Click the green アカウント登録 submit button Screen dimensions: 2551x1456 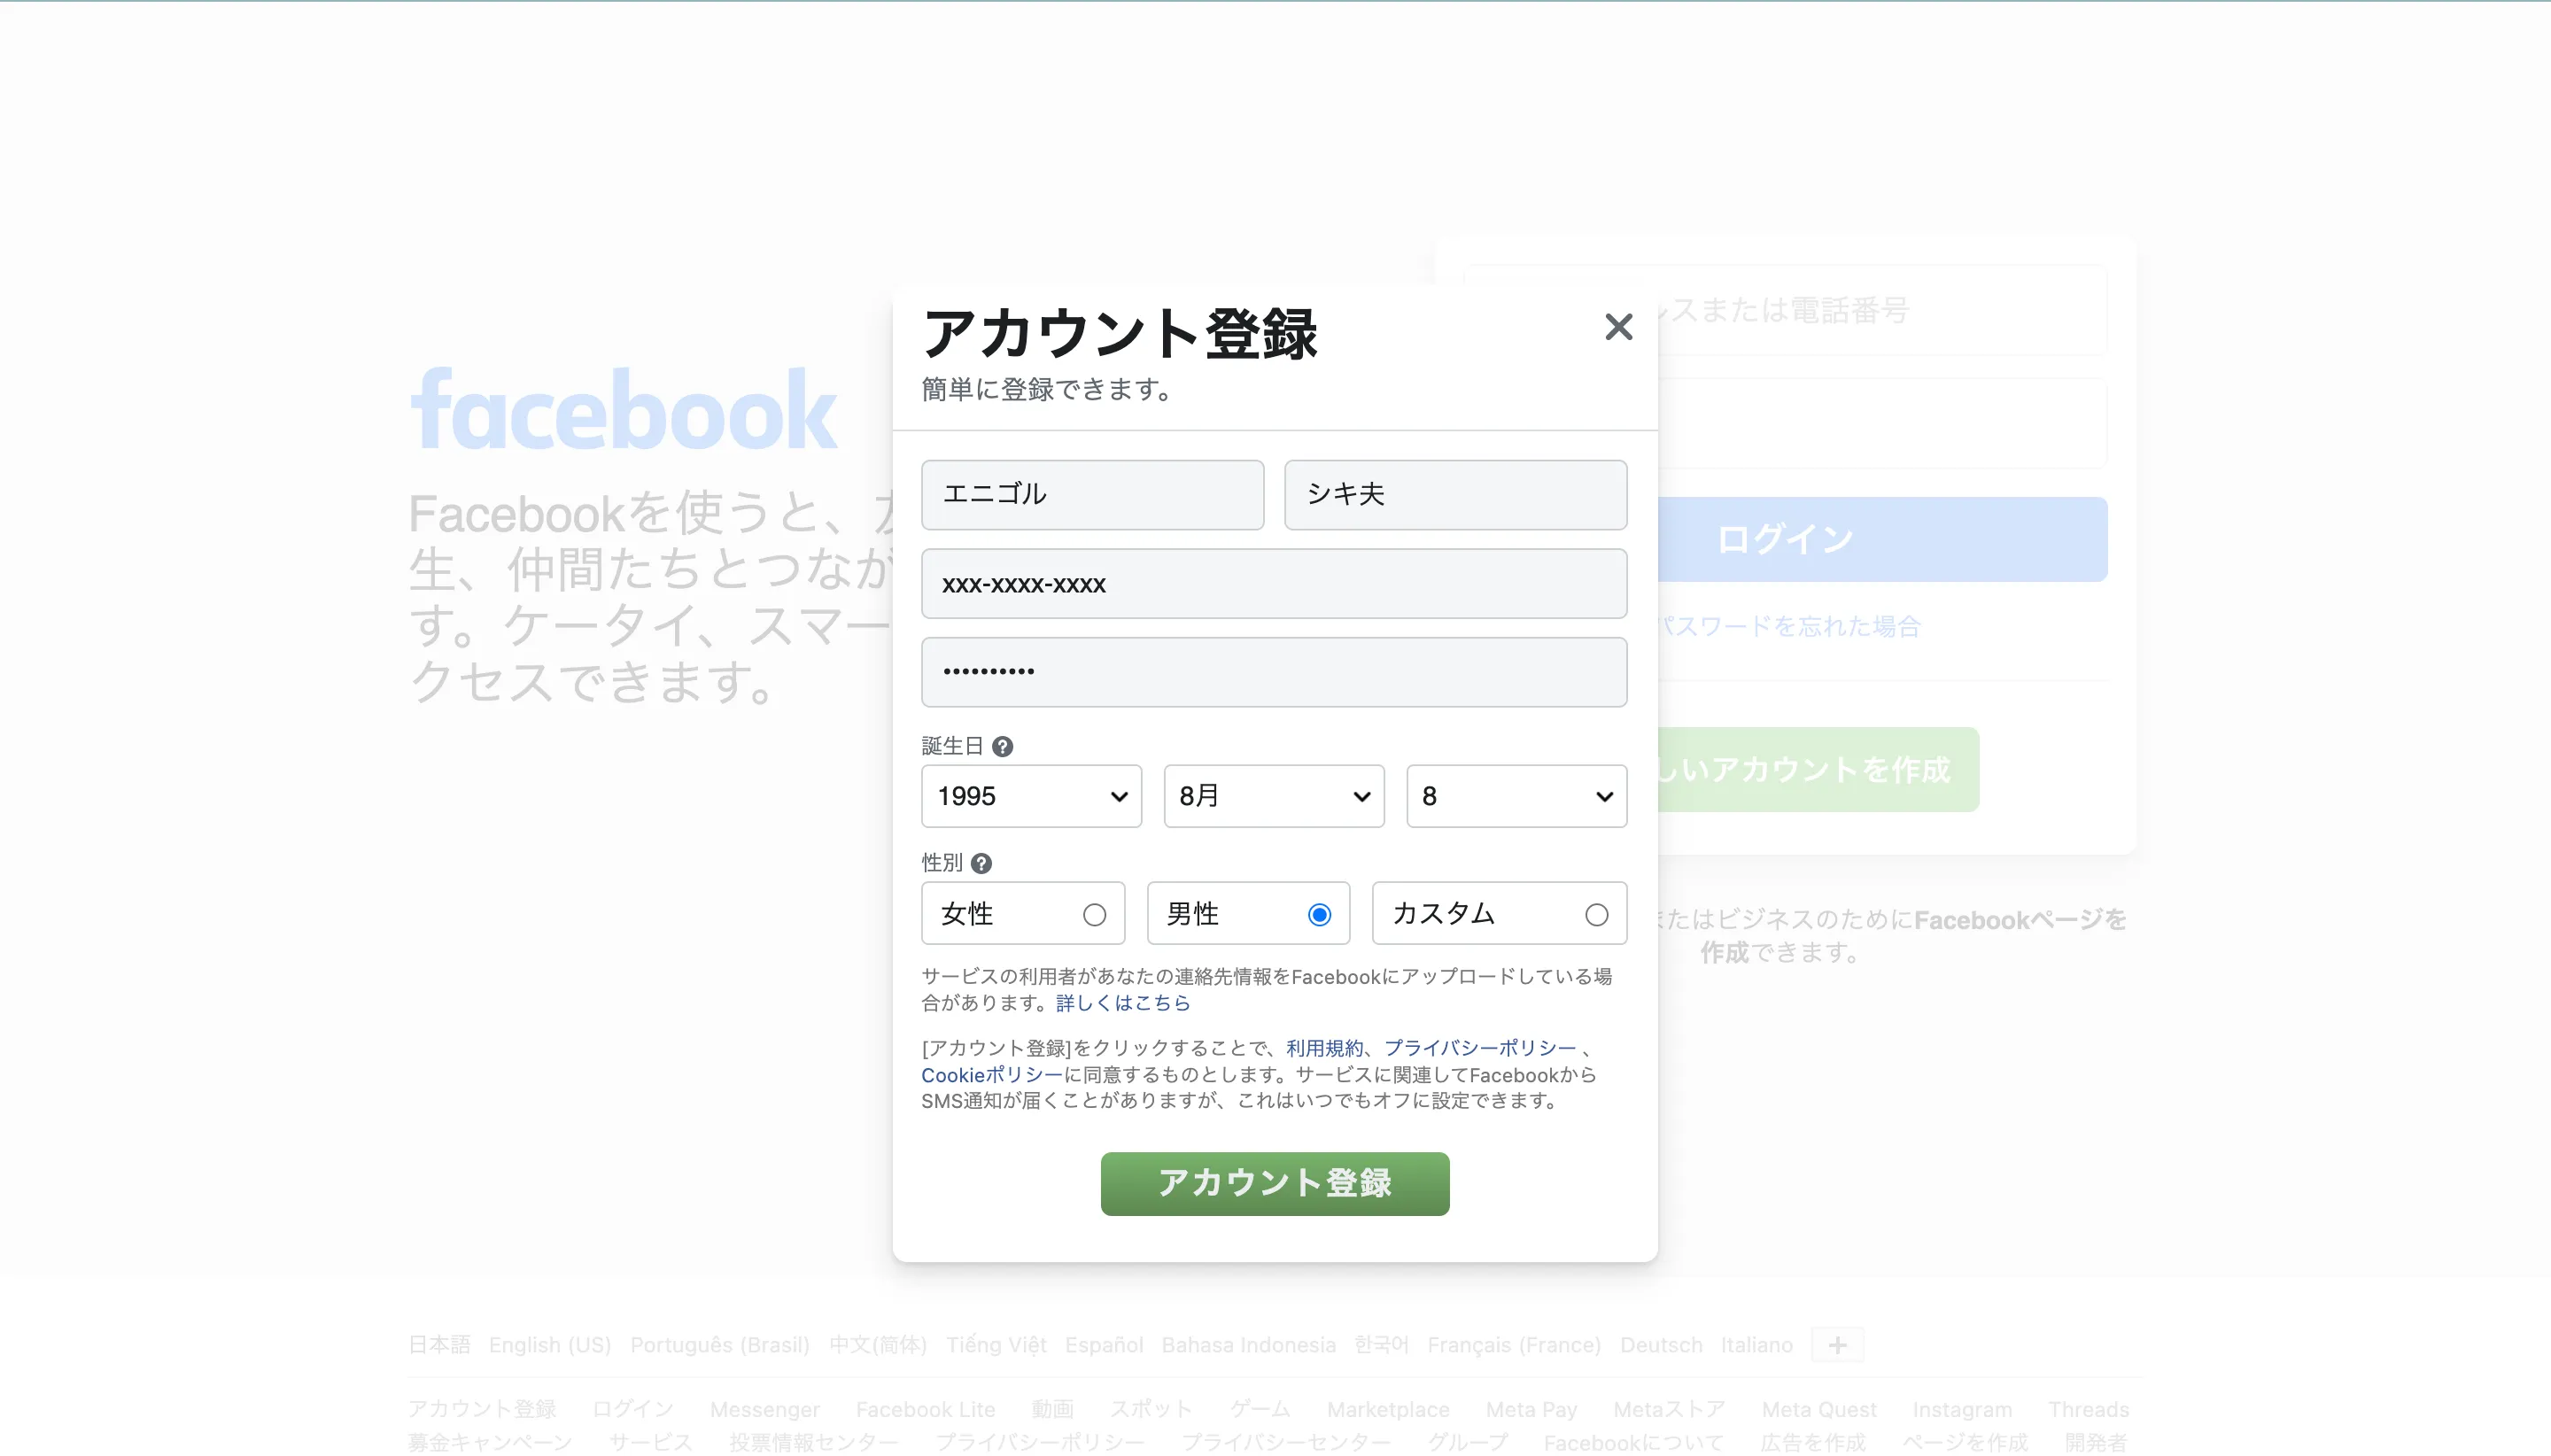(1275, 1183)
